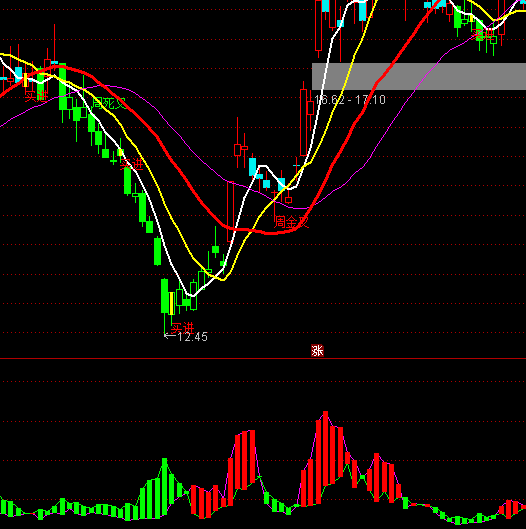
Task: Click the arrow pointing to the 12.45 low
Action: tap(170, 335)
